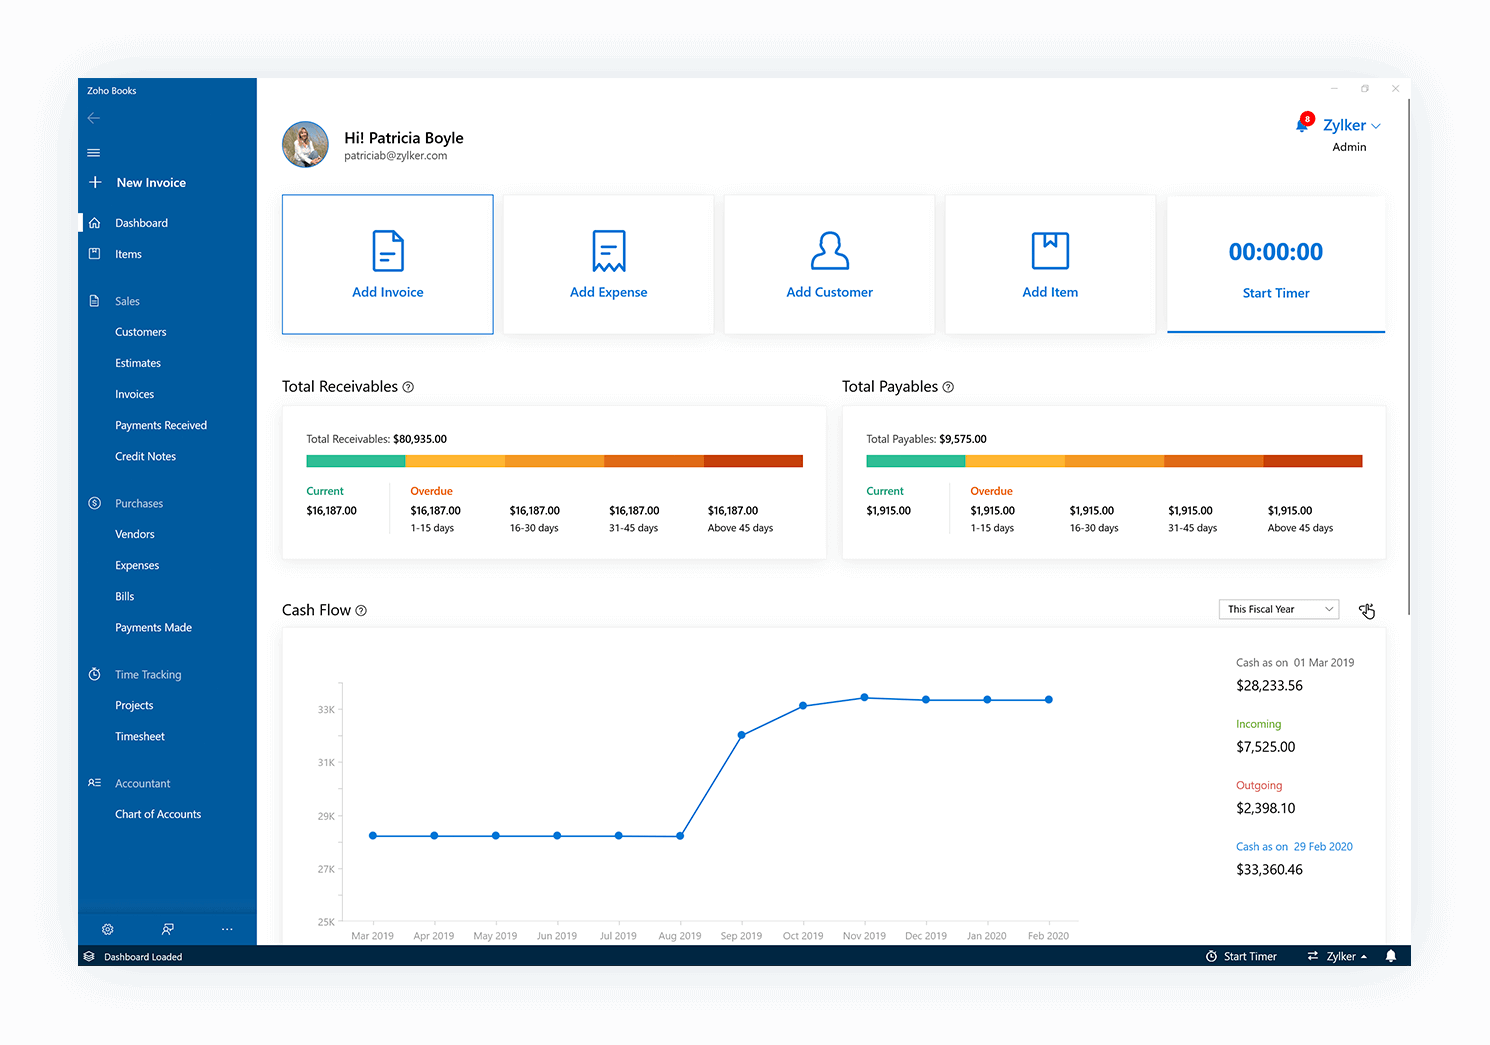
Task: Click the Total Receivables help icon
Action: click(x=408, y=387)
